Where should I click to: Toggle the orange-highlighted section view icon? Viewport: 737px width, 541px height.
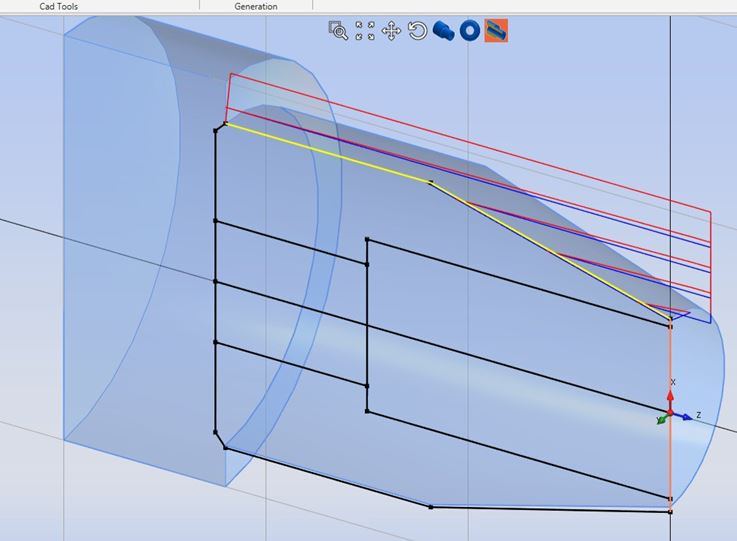click(x=496, y=31)
